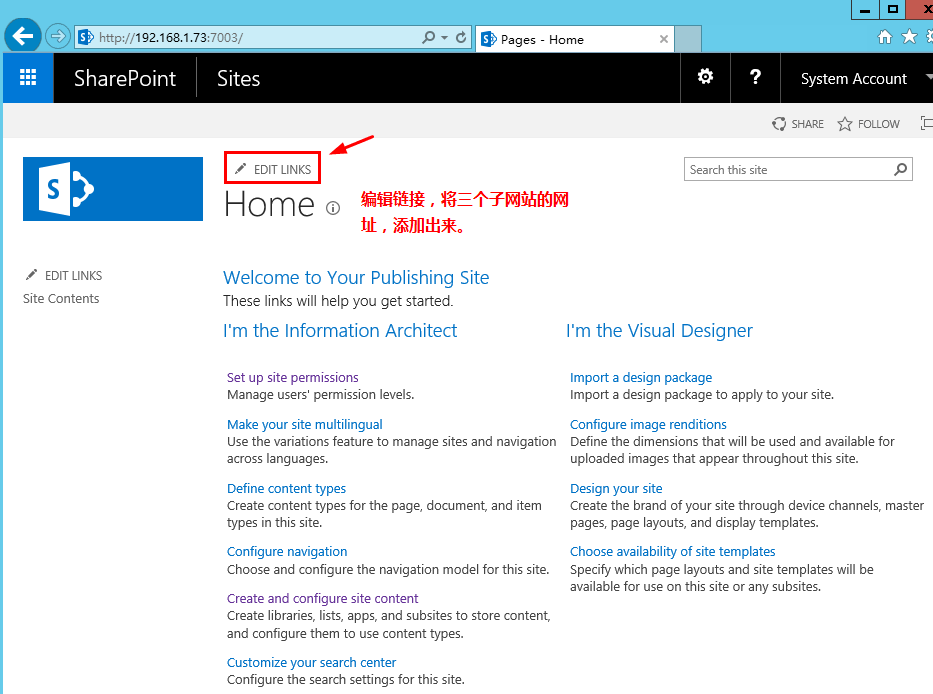Click the SharePoint favicon in address bar
The height and width of the screenshot is (694, 933).
86,37
